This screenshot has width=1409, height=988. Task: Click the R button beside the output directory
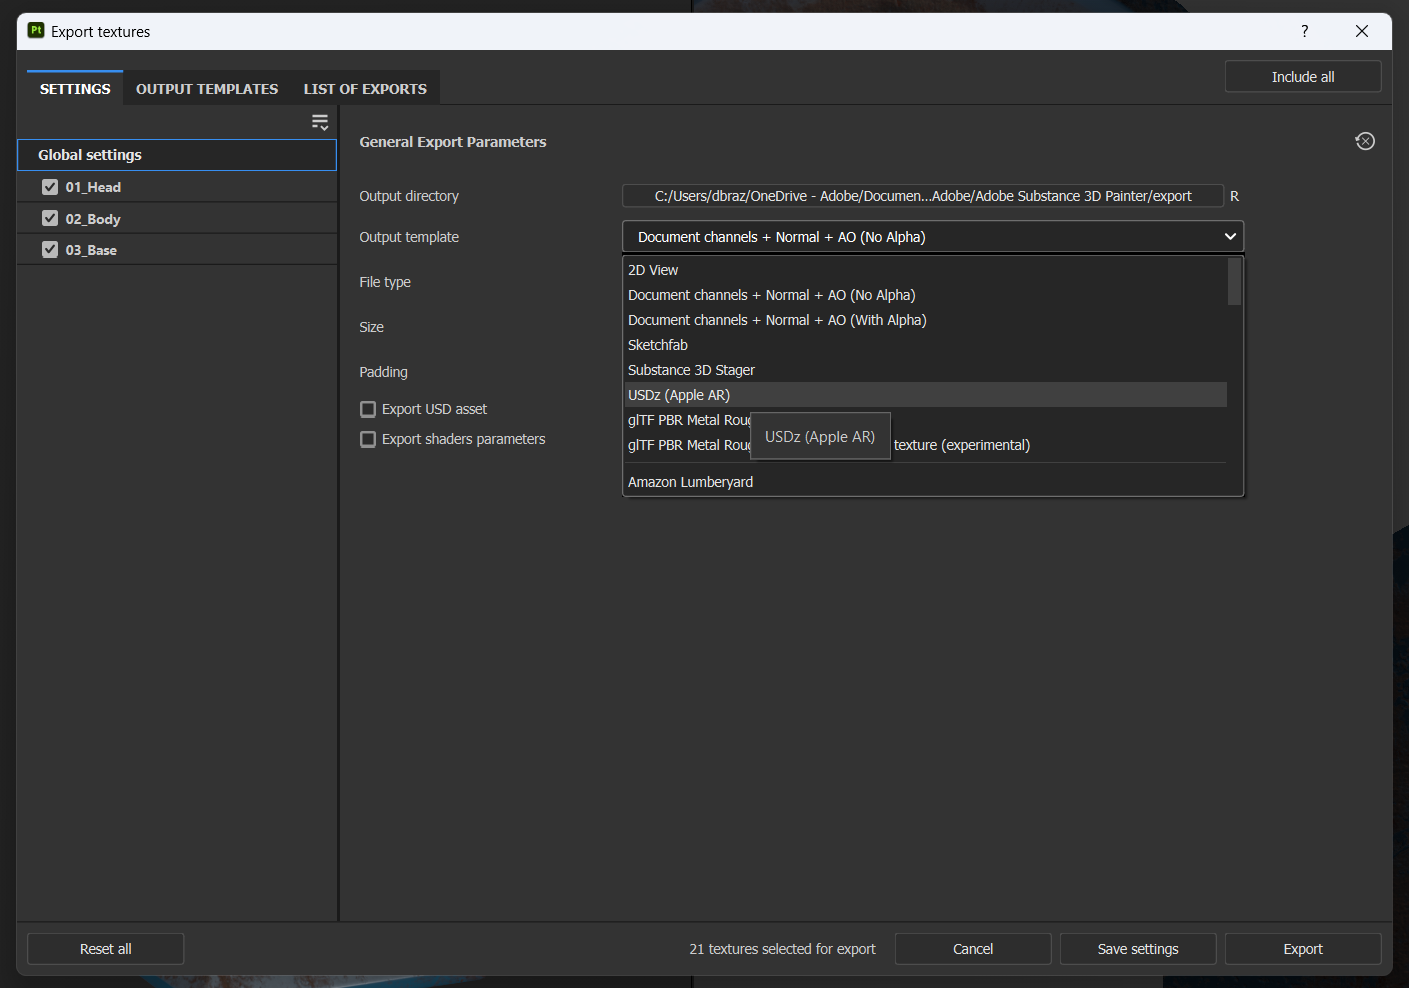click(1235, 196)
